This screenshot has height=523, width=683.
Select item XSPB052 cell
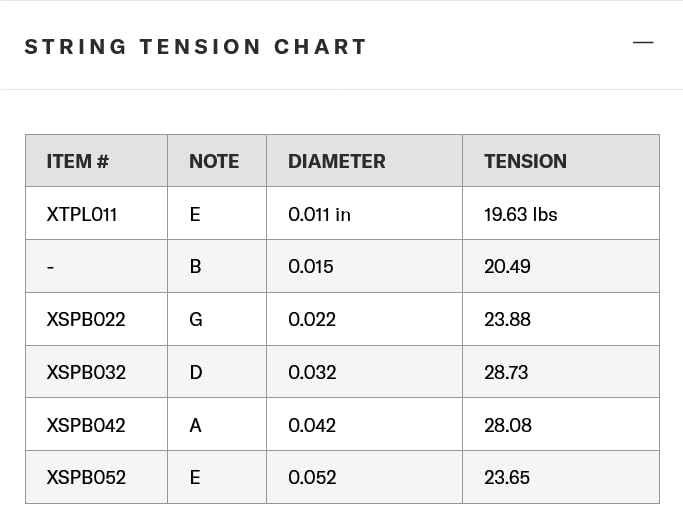[x=86, y=478]
